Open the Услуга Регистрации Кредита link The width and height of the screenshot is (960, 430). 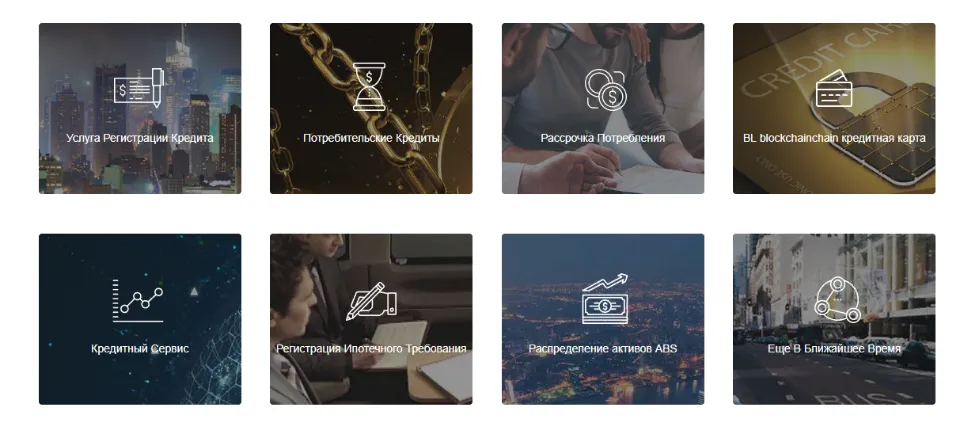140,138
